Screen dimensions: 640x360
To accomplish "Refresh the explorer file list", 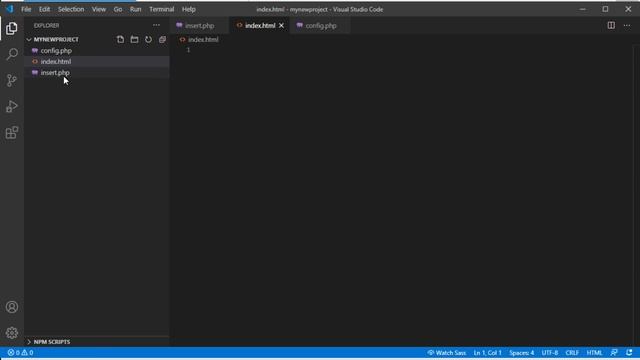I will click(148, 40).
